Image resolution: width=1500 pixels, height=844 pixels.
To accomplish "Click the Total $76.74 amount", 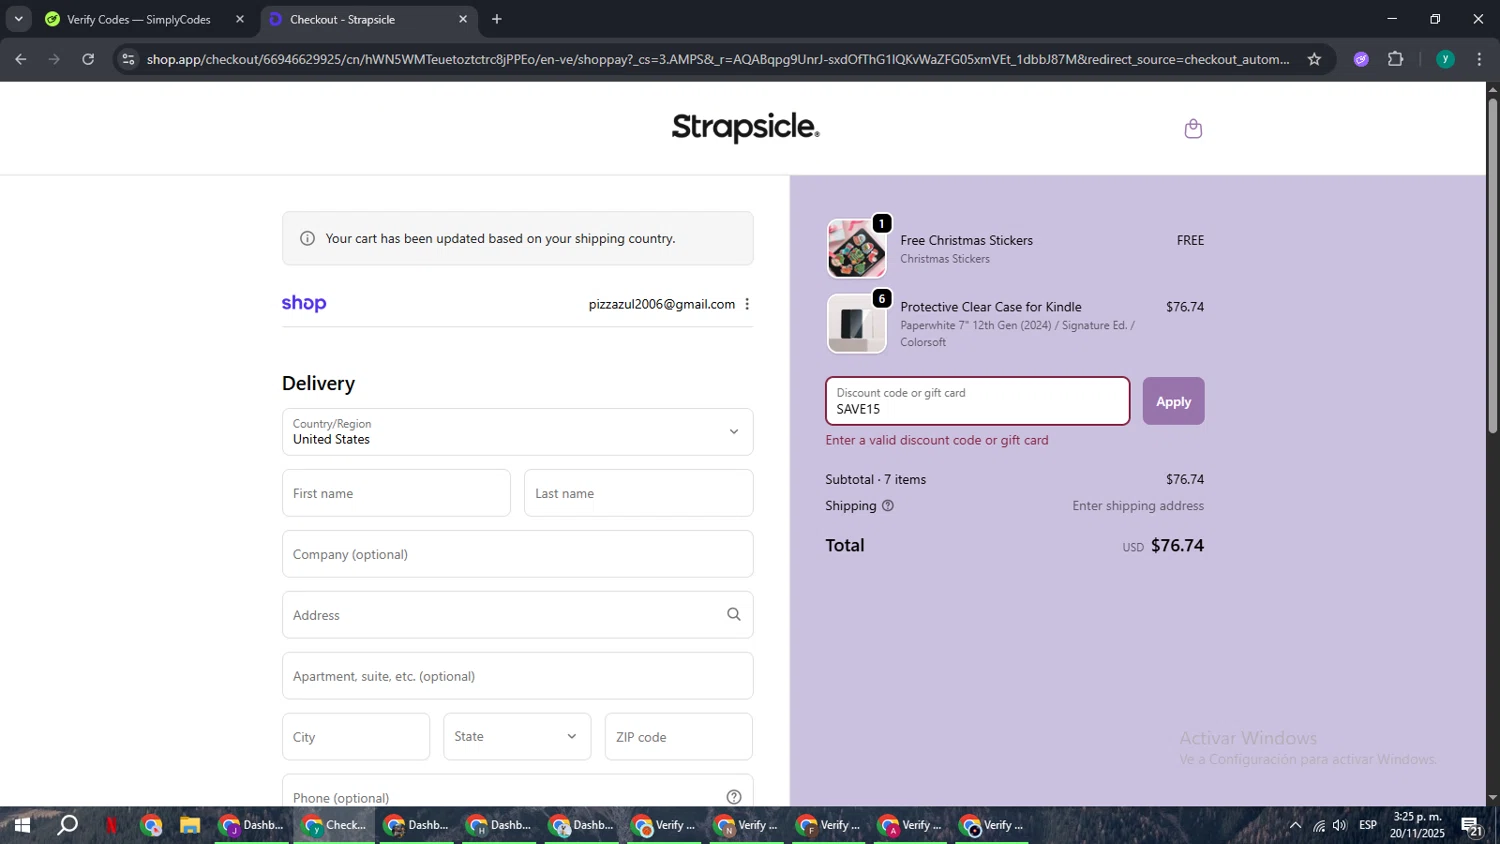I will coord(1177,545).
